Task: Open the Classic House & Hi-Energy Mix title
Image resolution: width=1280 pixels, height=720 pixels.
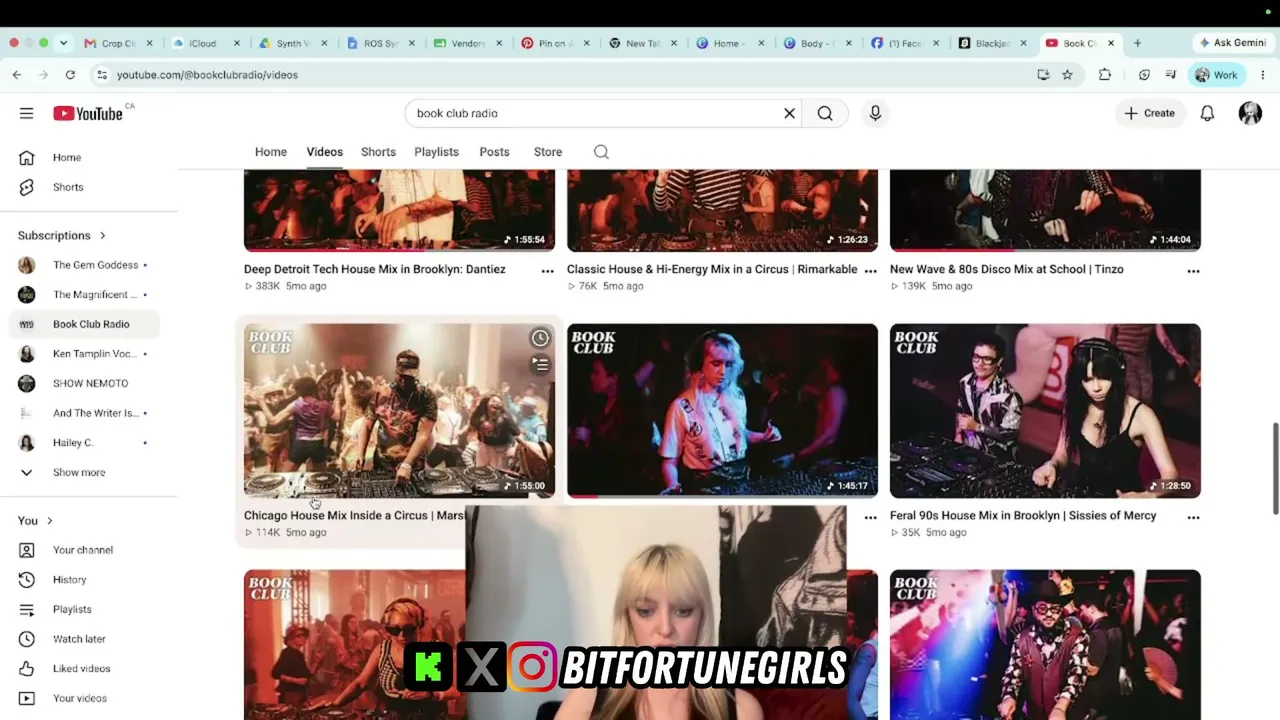Action: [x=712, y=269]
